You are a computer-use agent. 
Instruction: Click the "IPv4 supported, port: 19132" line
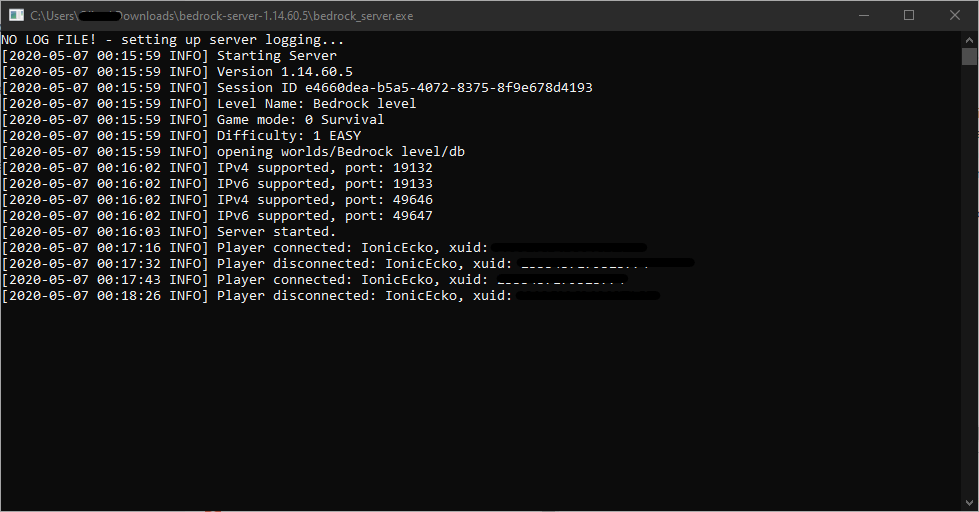click(324, 168)
